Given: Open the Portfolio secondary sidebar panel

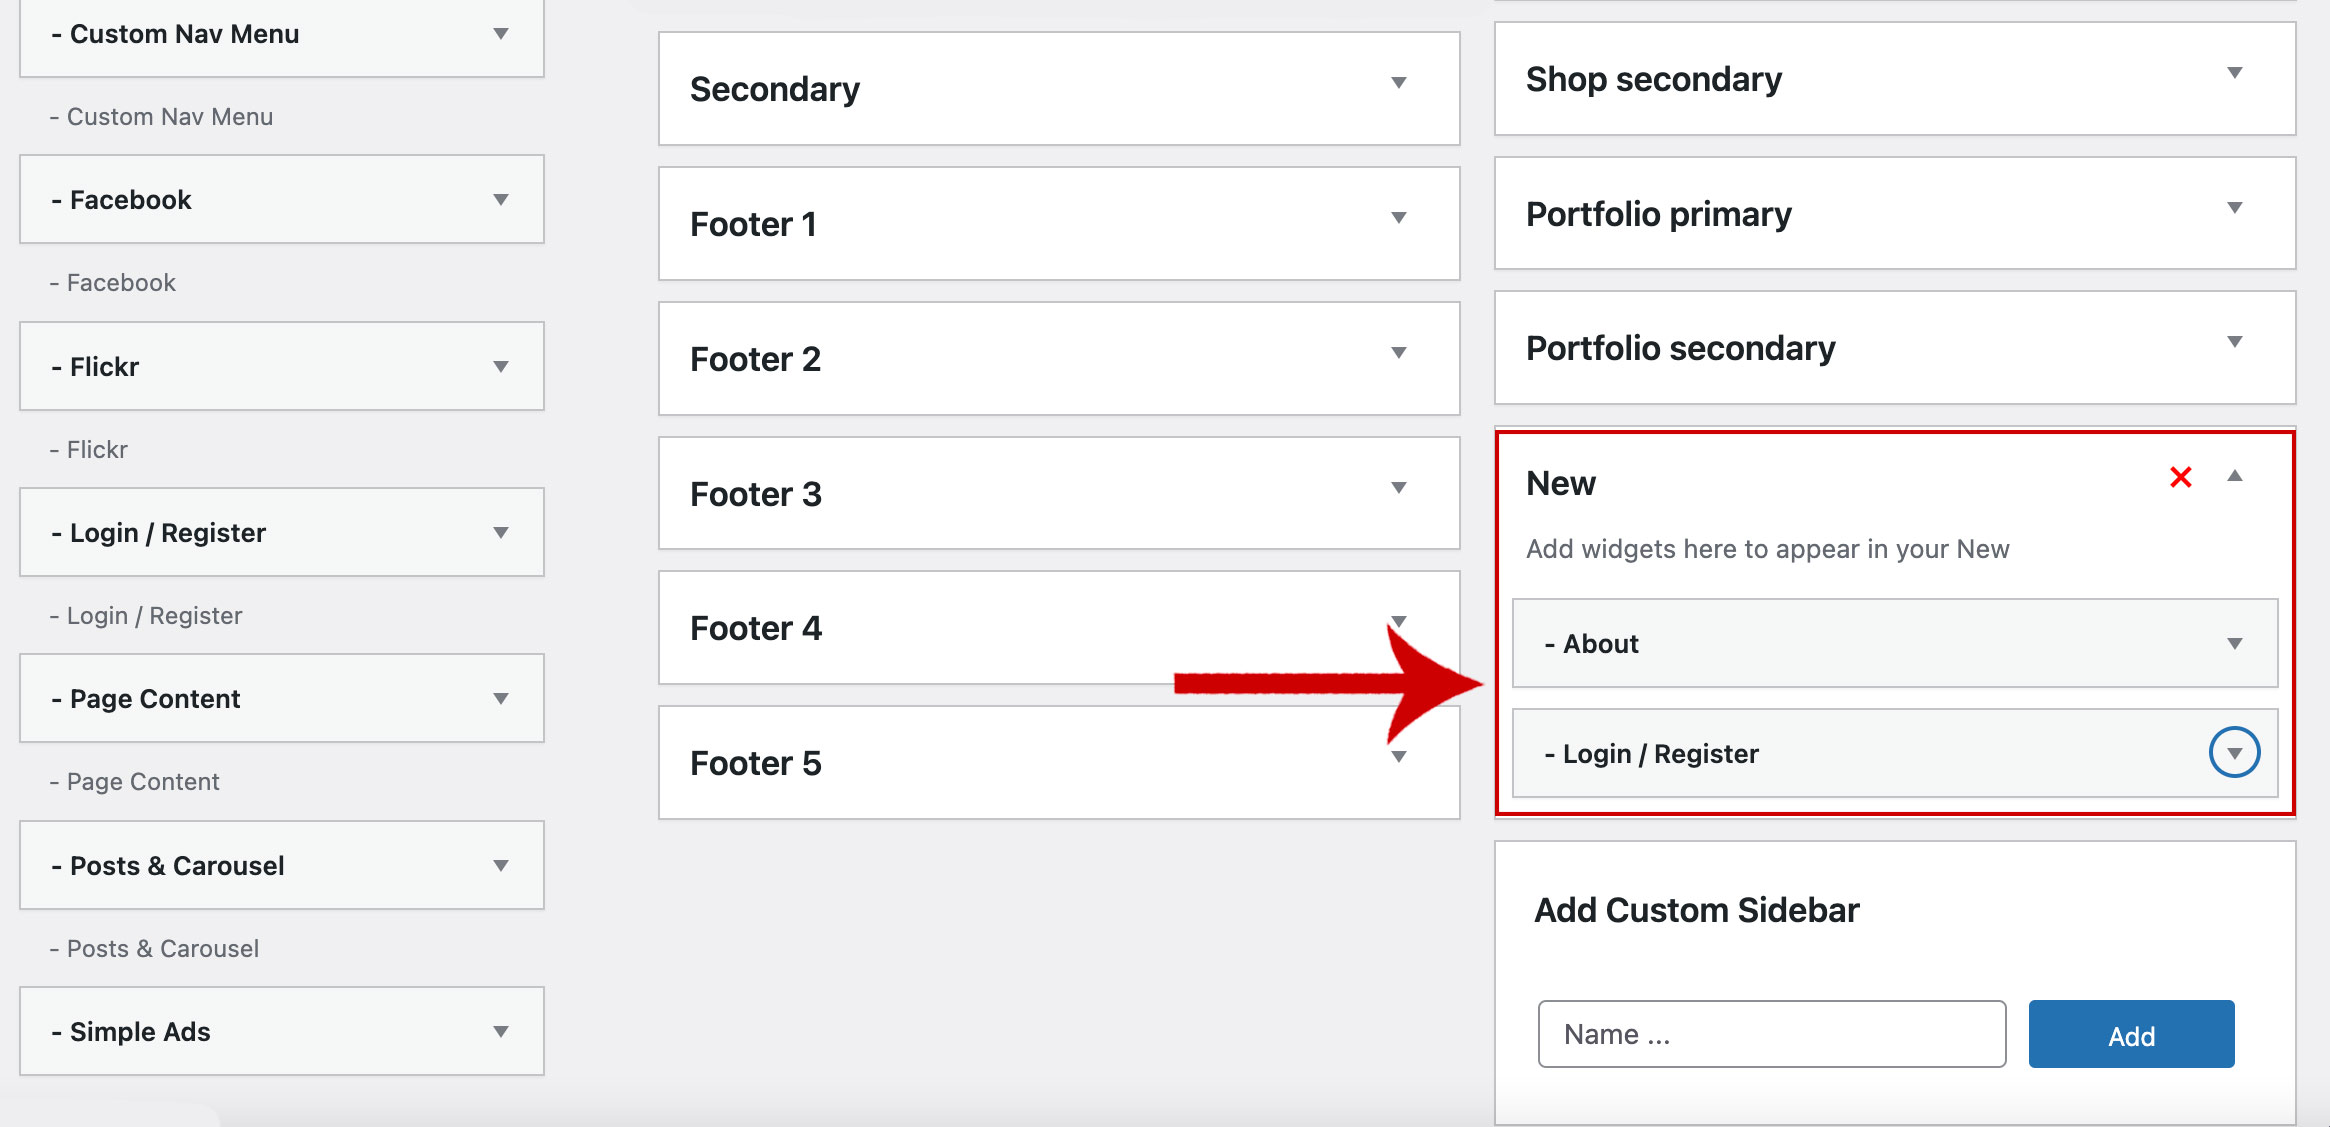Looking at the screenshot, I should (2234, 343).
